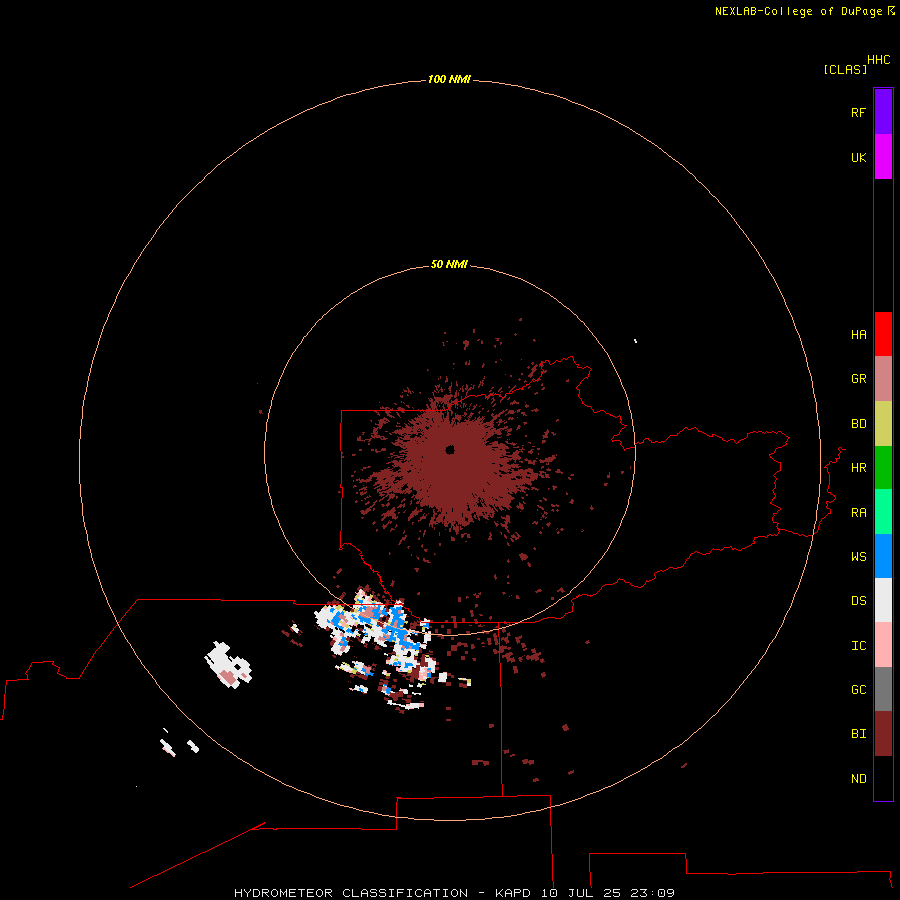Select the GR dusty pink legend swatch
The image size is (900, 900).
[883, 379]
